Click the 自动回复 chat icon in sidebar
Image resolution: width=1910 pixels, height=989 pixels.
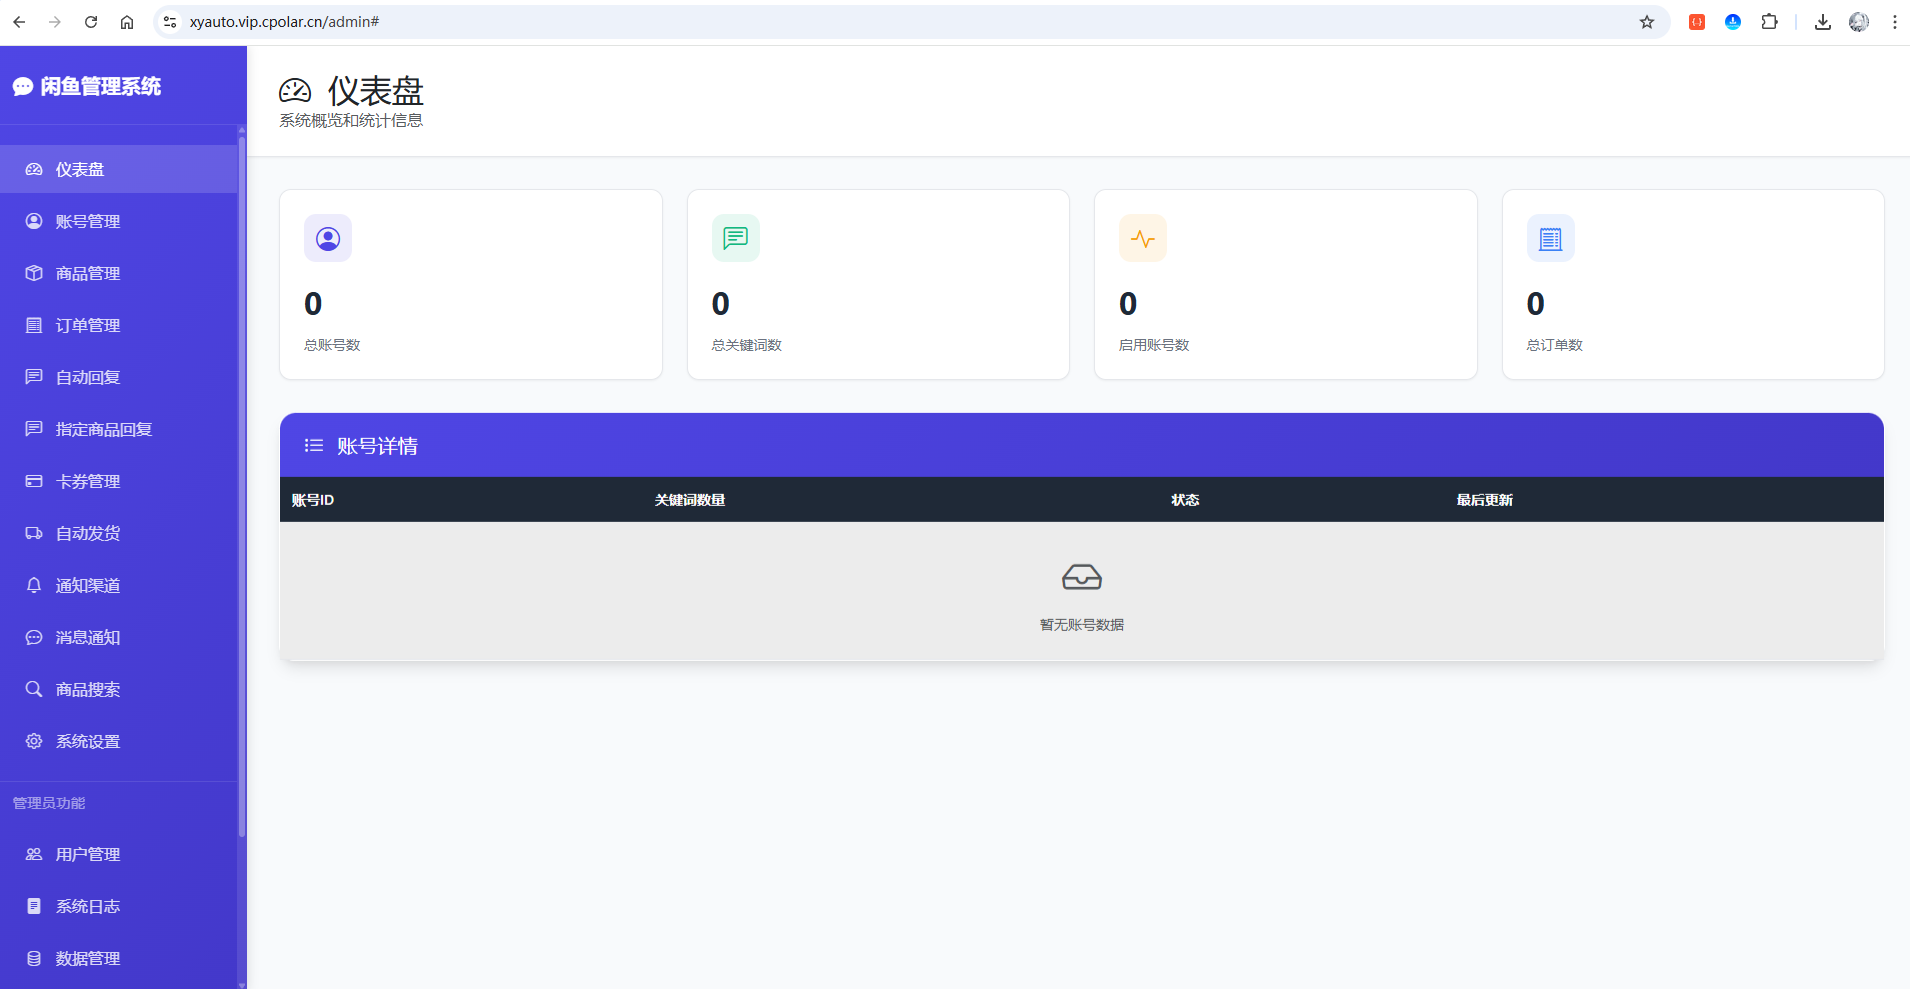(34, 377)
